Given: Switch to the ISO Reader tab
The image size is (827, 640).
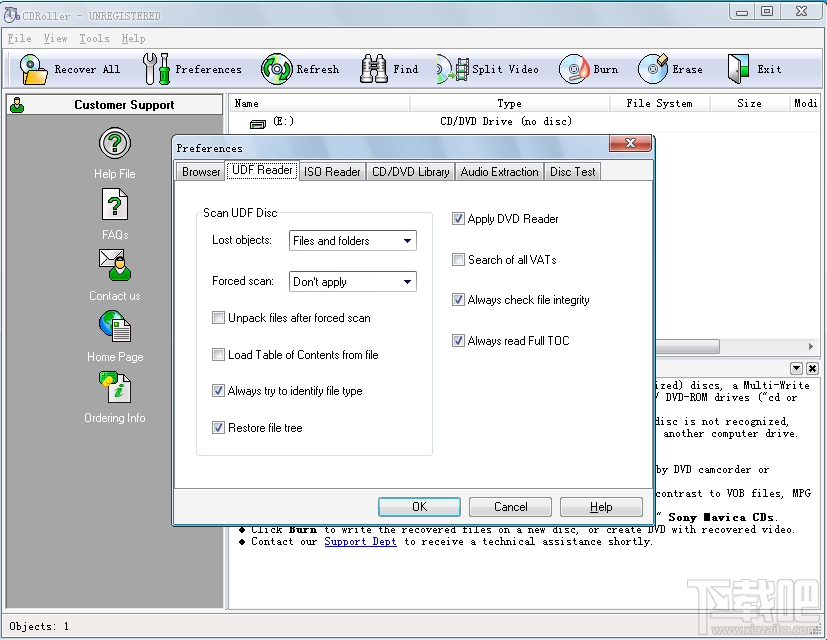Looking at the screenshot, I should point(332,172).
